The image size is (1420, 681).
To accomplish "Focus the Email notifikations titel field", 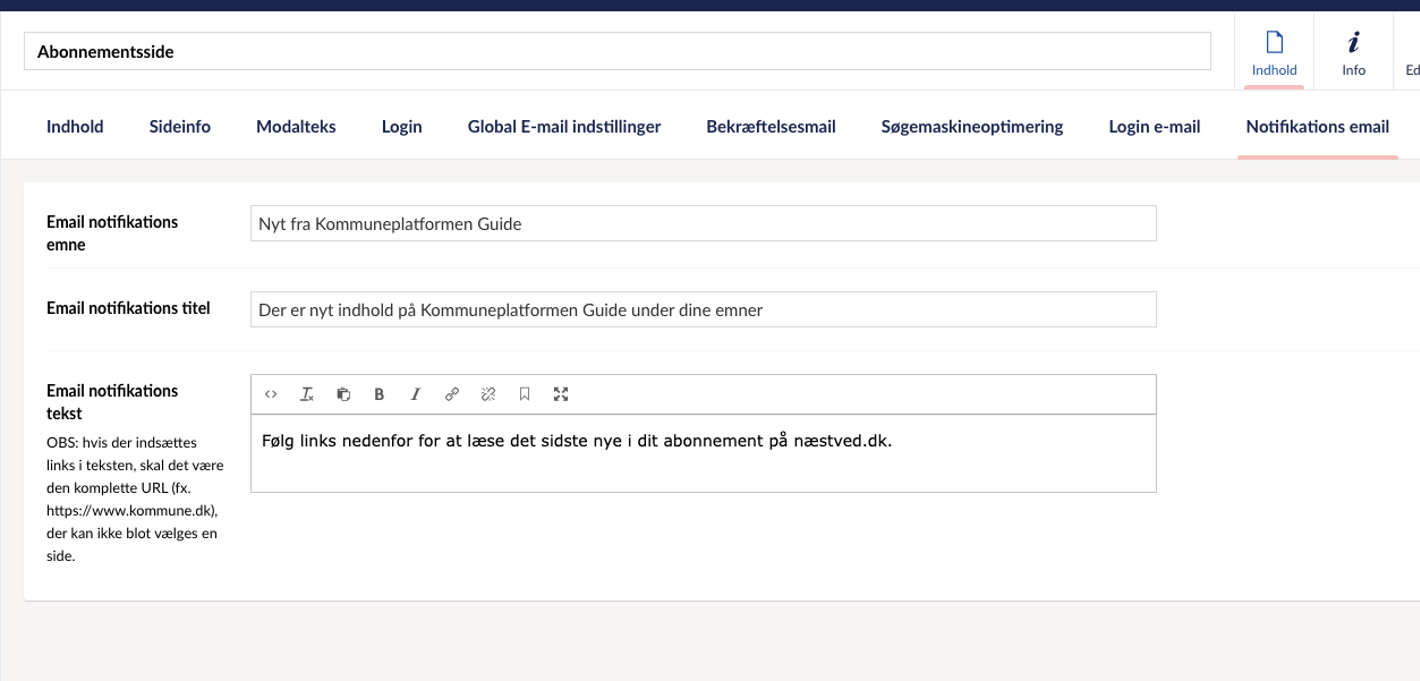I will tap(703, 309).
